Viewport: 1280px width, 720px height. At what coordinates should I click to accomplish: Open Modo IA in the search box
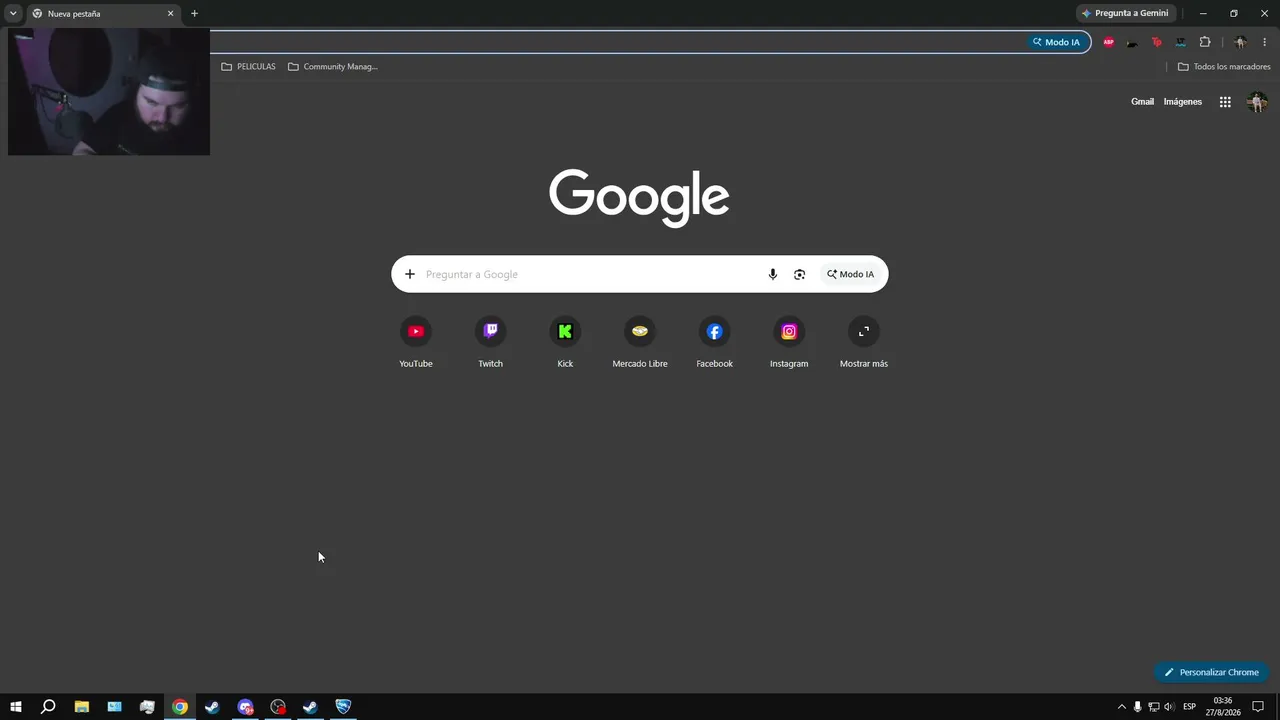point(850,274)
